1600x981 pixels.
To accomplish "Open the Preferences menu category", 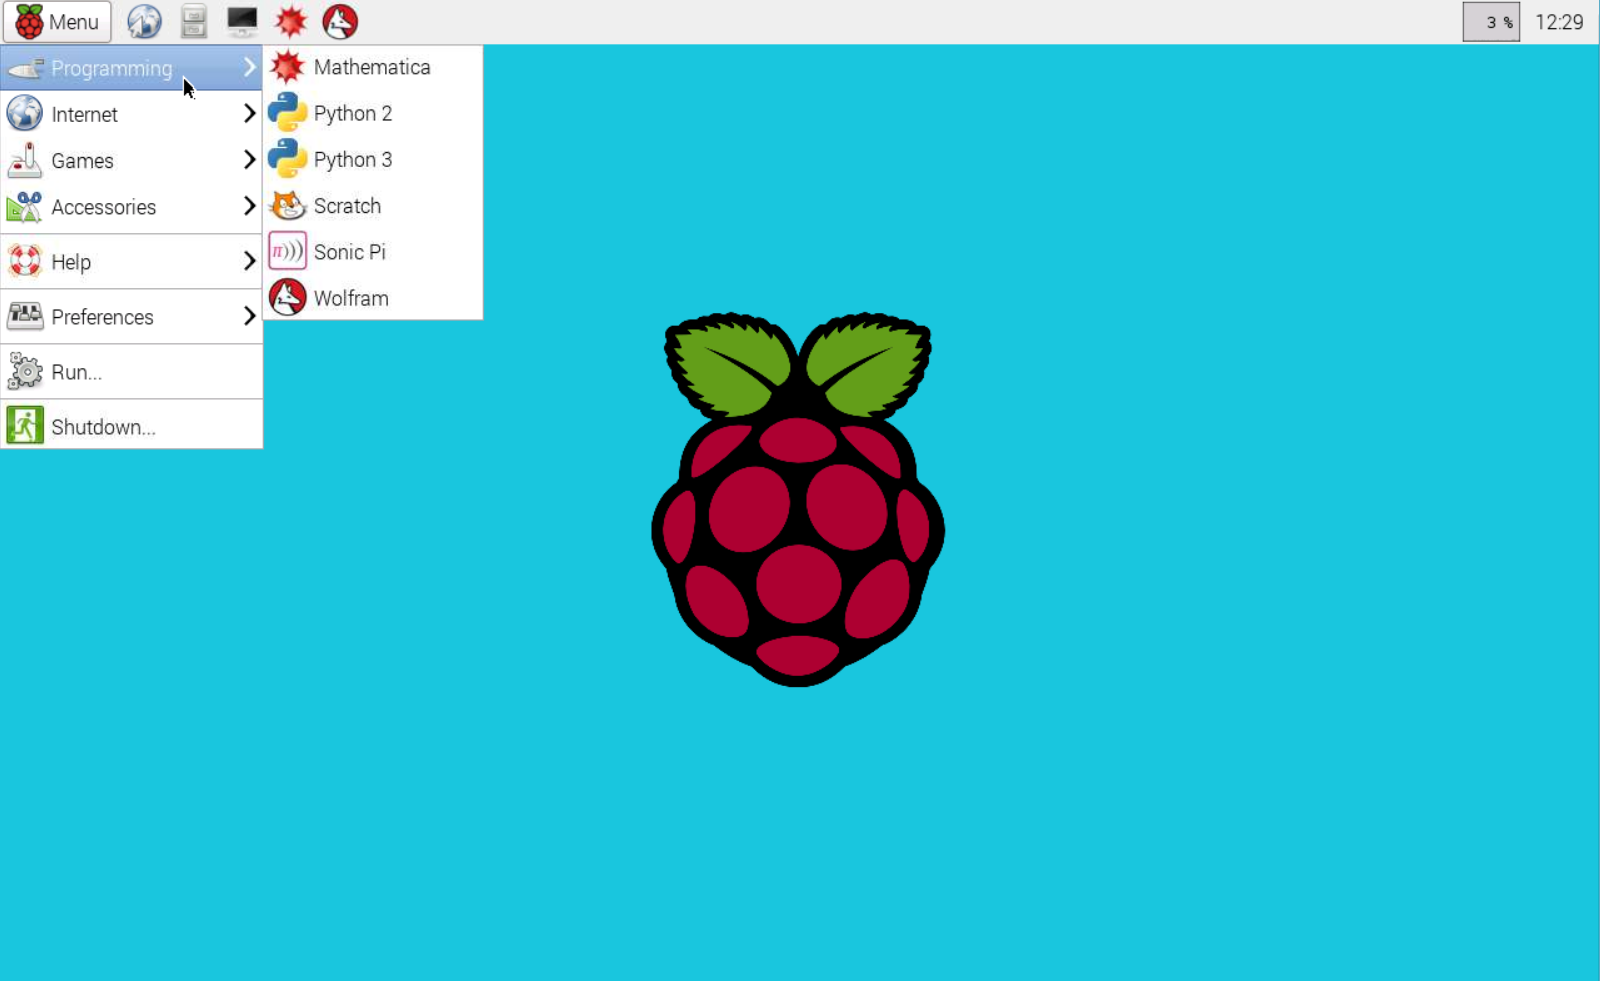I will click(x=131, y=317).
